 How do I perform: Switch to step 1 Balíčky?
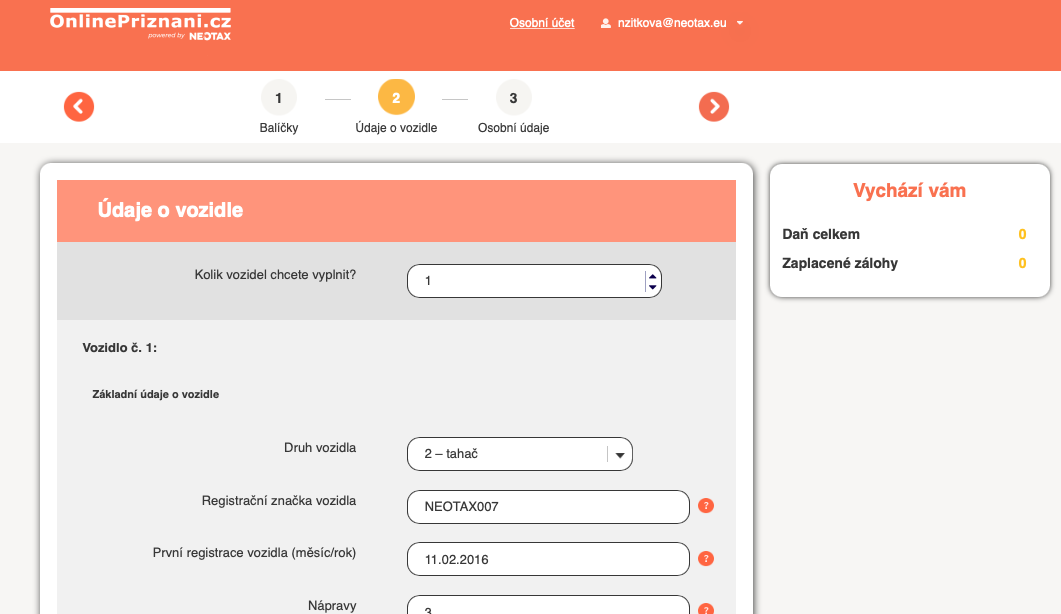(279, 98)
